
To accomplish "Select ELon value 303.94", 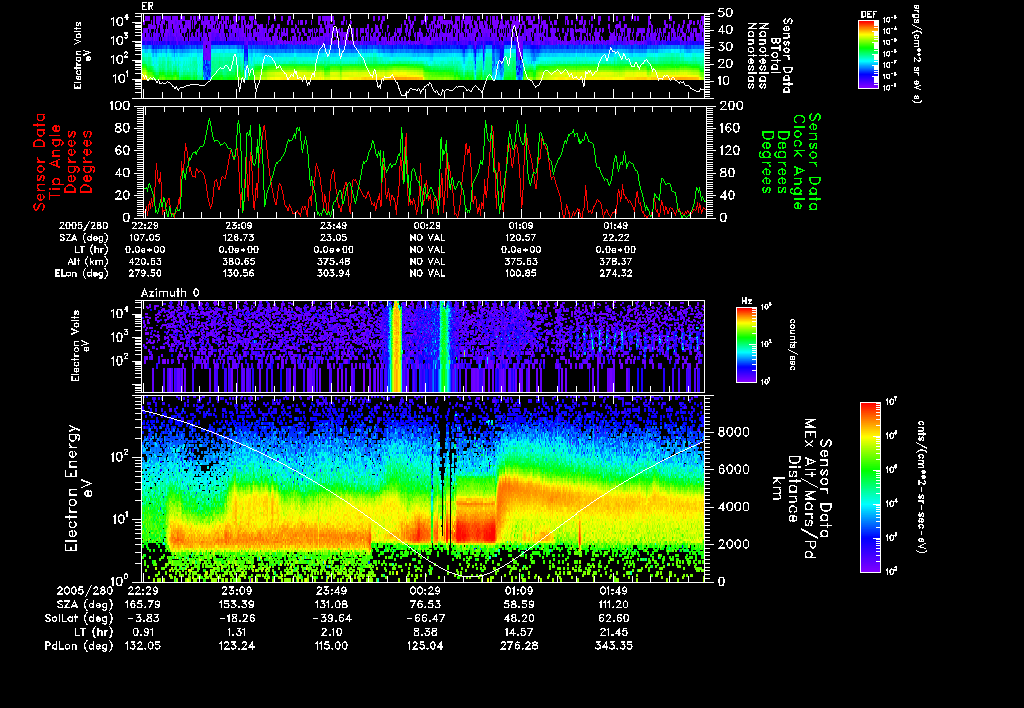I will (333, 274).
